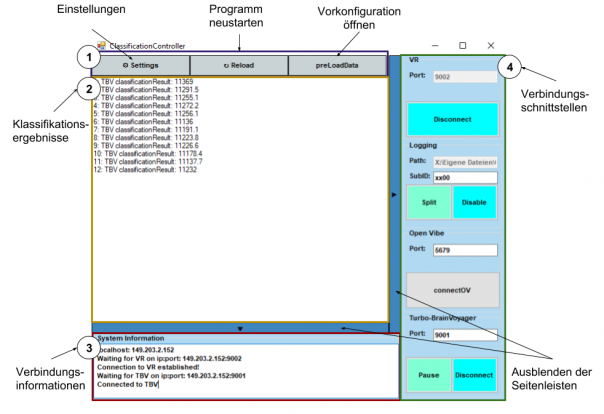Select result line 12: 11232
The image size is (604, 414).
click(x=145, y=169)
